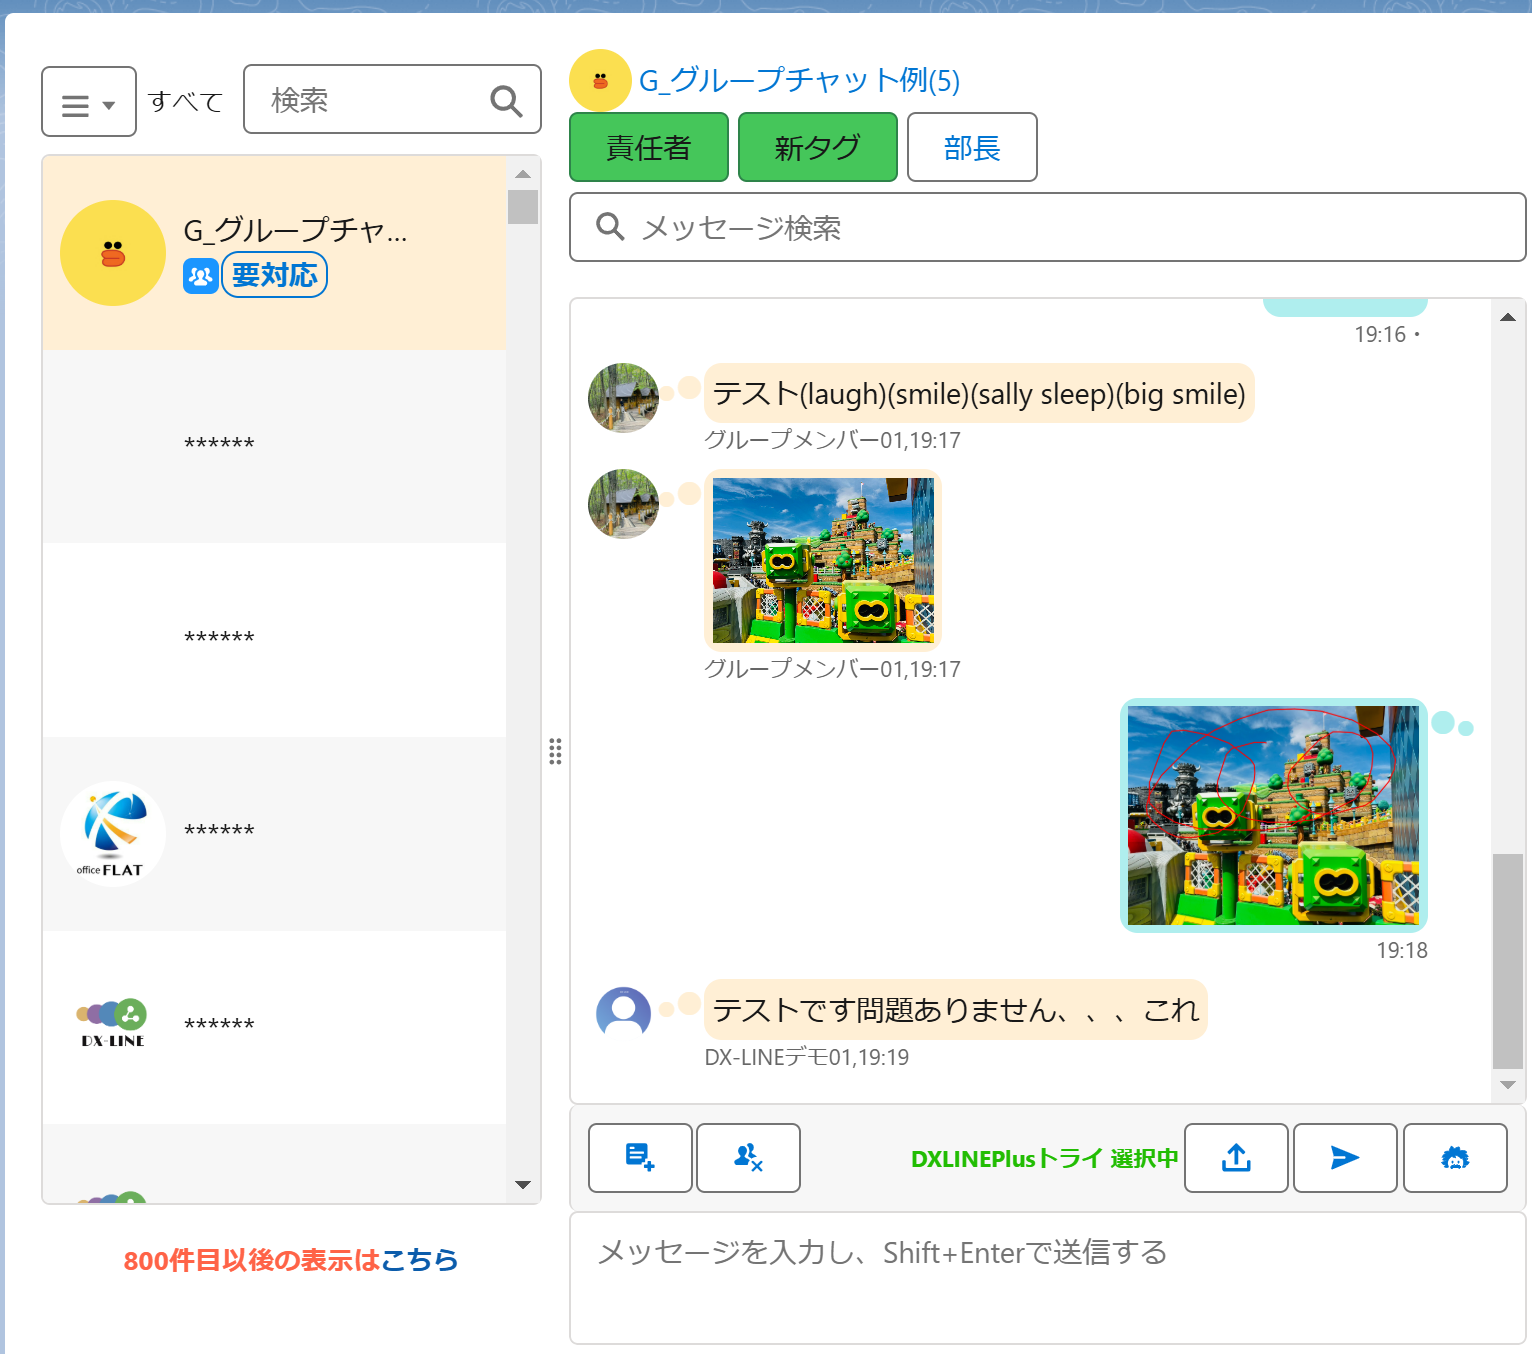Click the magnifier icon in contact search
The width and height of the screenshot is (1532, 1354).
(x=506, y=101)
